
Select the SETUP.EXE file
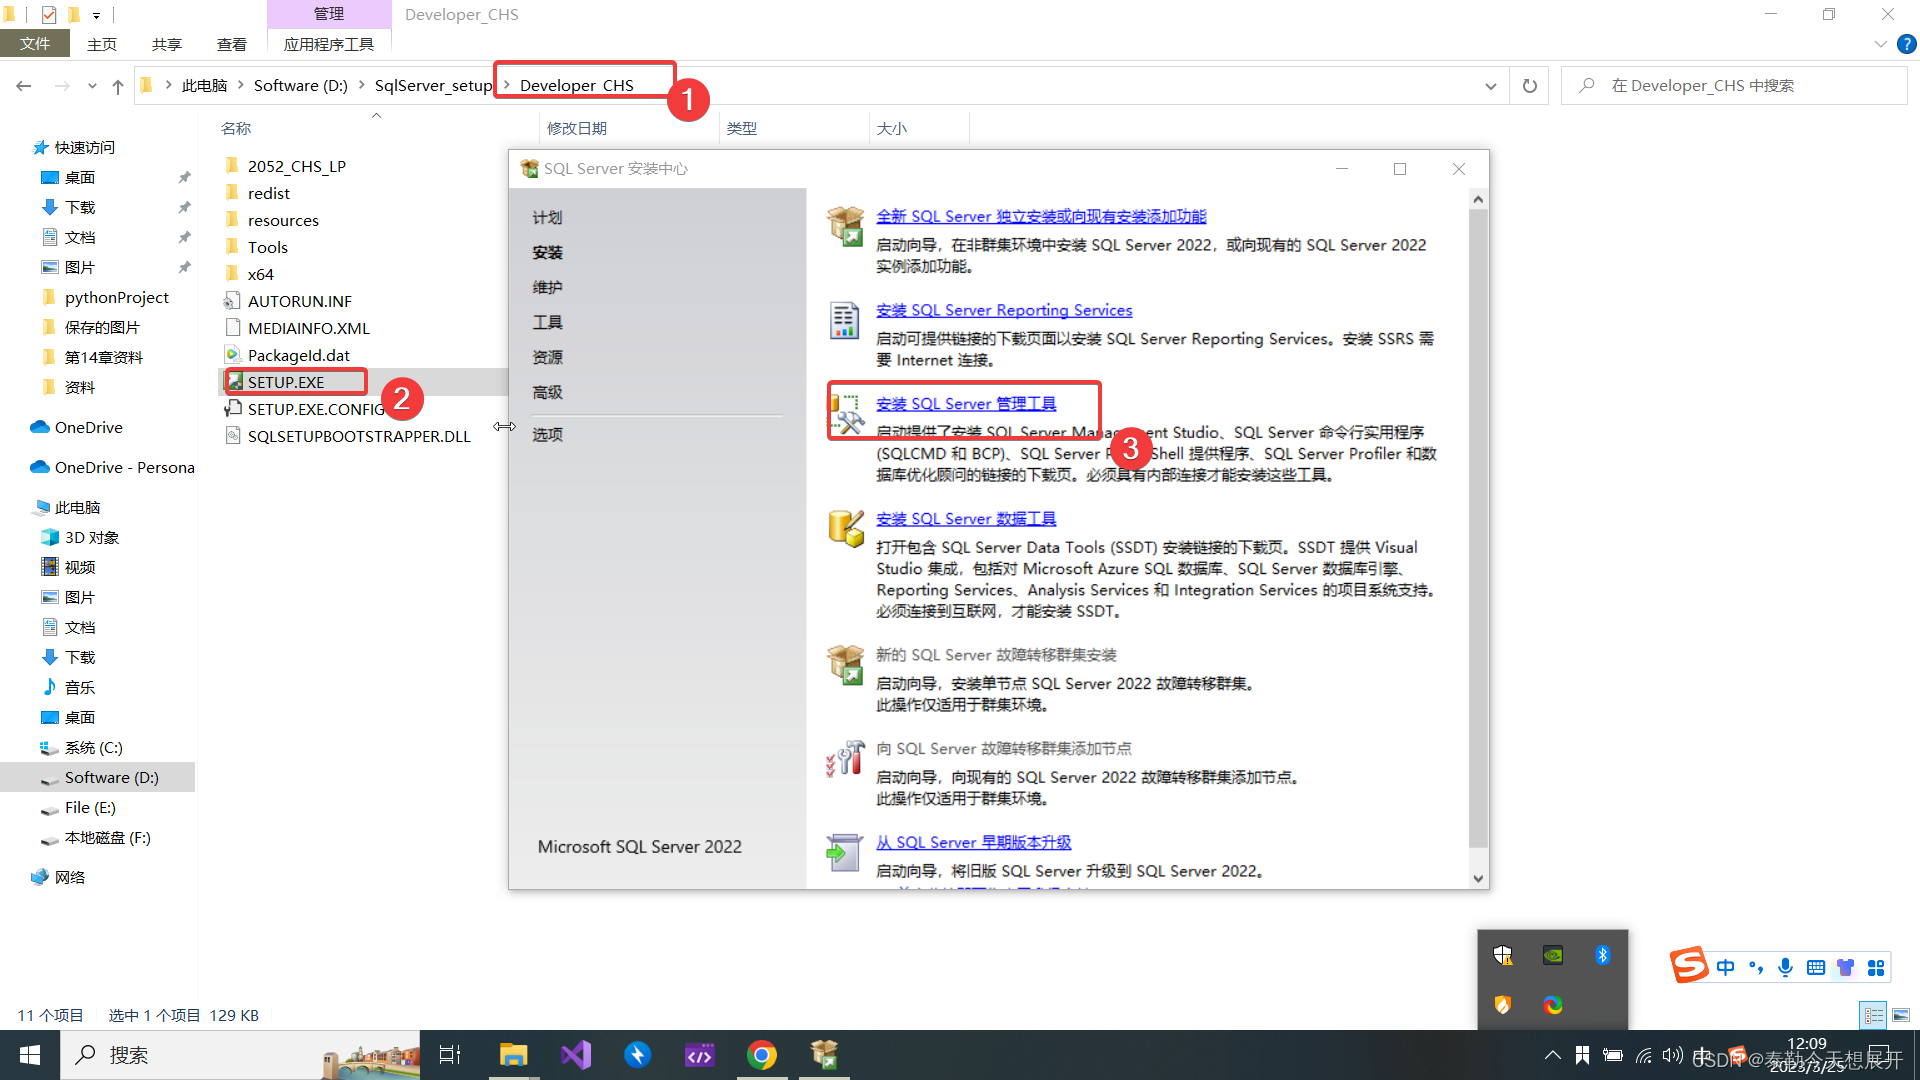(286, 382)
